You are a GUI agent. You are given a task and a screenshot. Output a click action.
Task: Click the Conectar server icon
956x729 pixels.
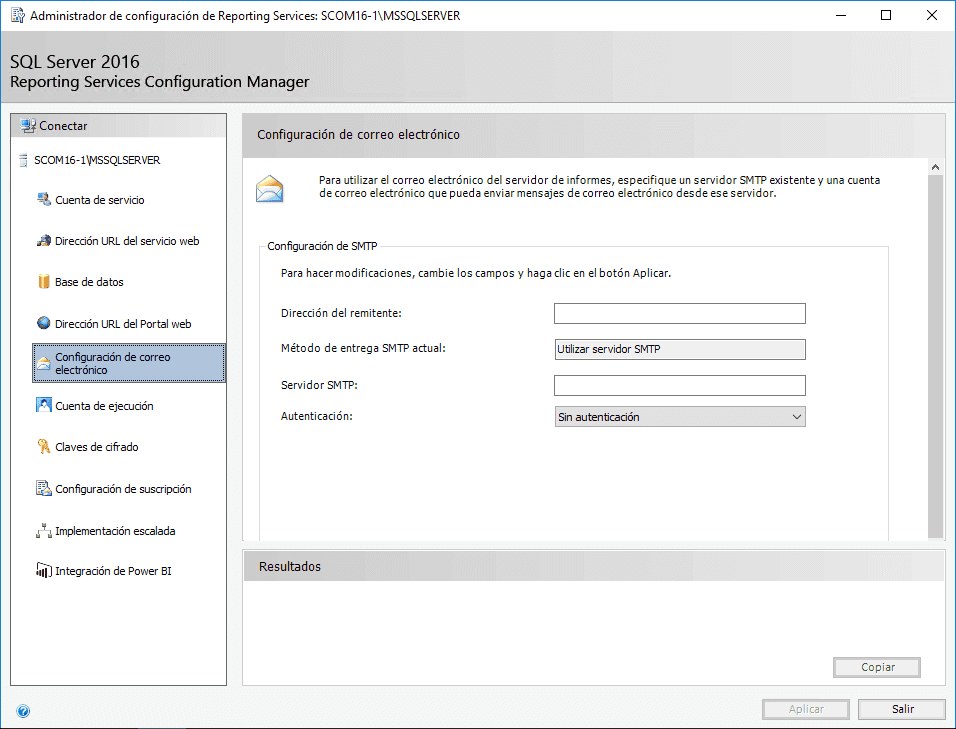pos(28,126)
